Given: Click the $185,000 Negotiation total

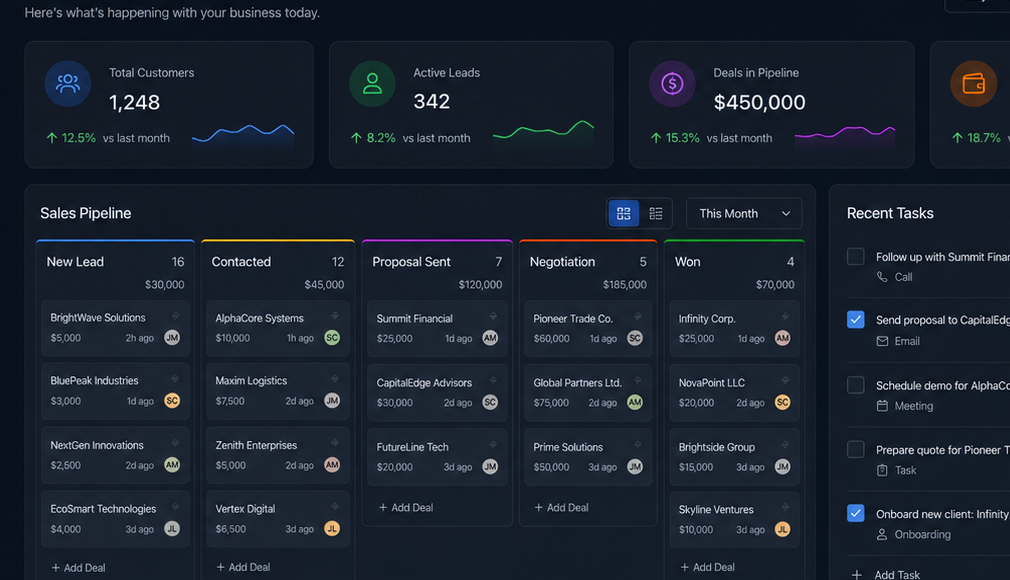Looking at the screenshot, I should coord(624,284).
